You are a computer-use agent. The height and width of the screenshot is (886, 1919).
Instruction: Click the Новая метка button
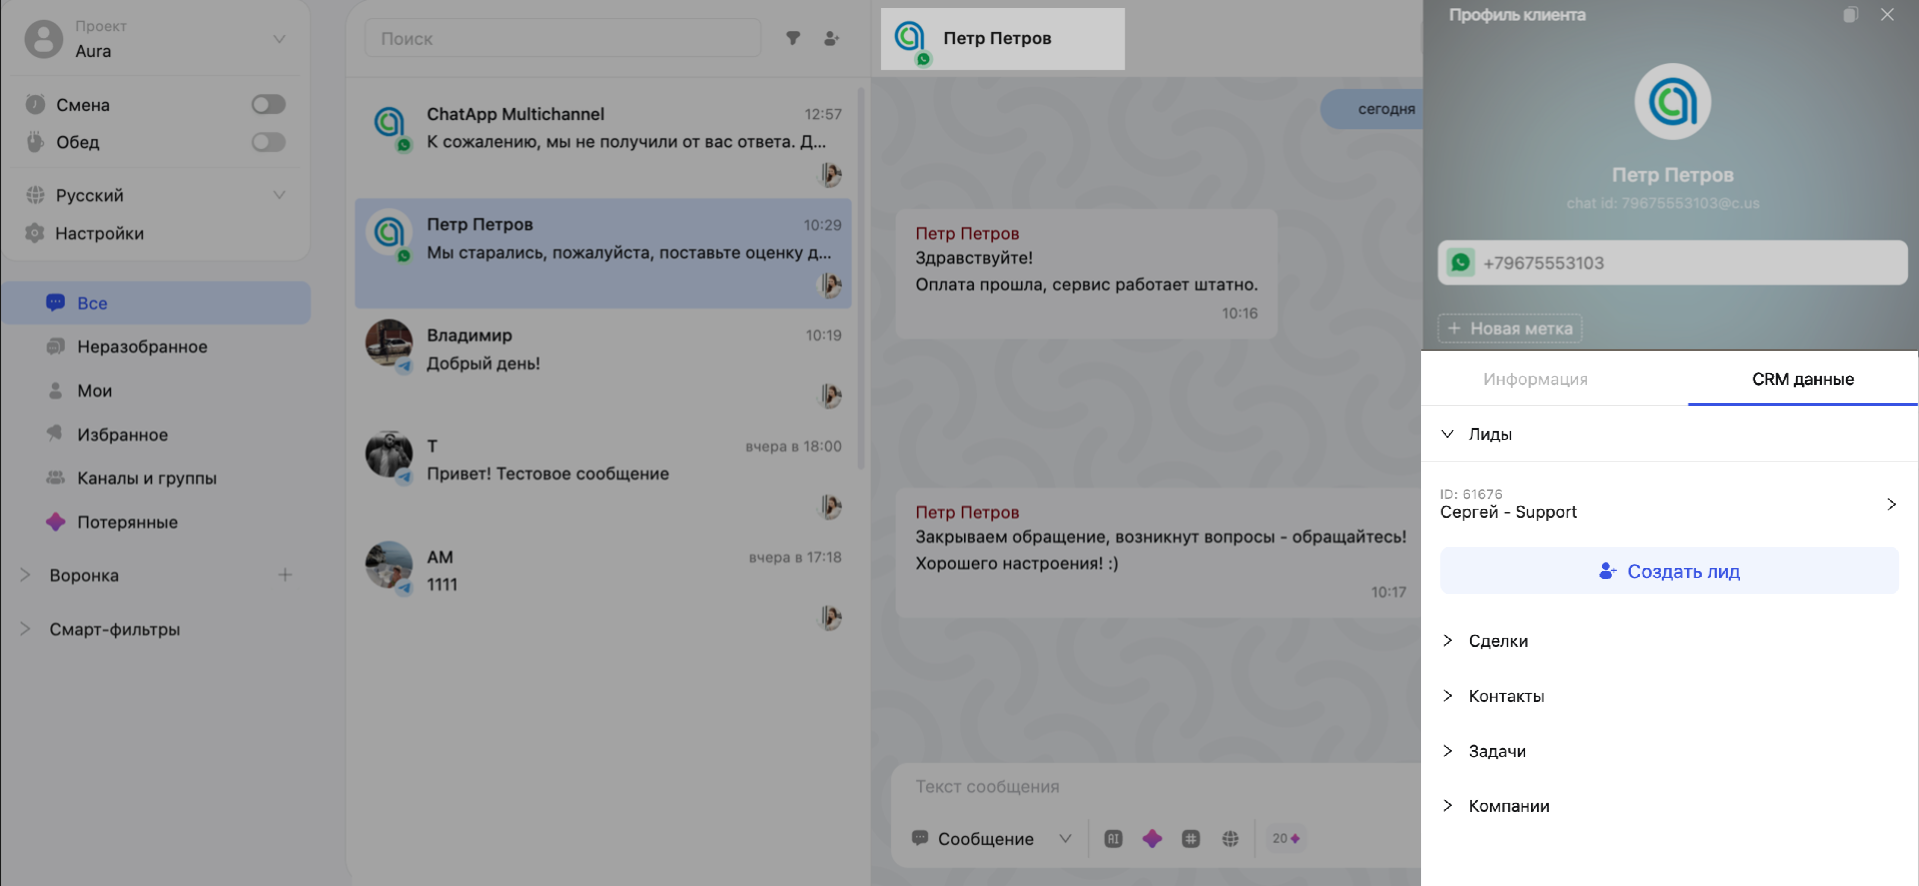[x=1510, y=328]
